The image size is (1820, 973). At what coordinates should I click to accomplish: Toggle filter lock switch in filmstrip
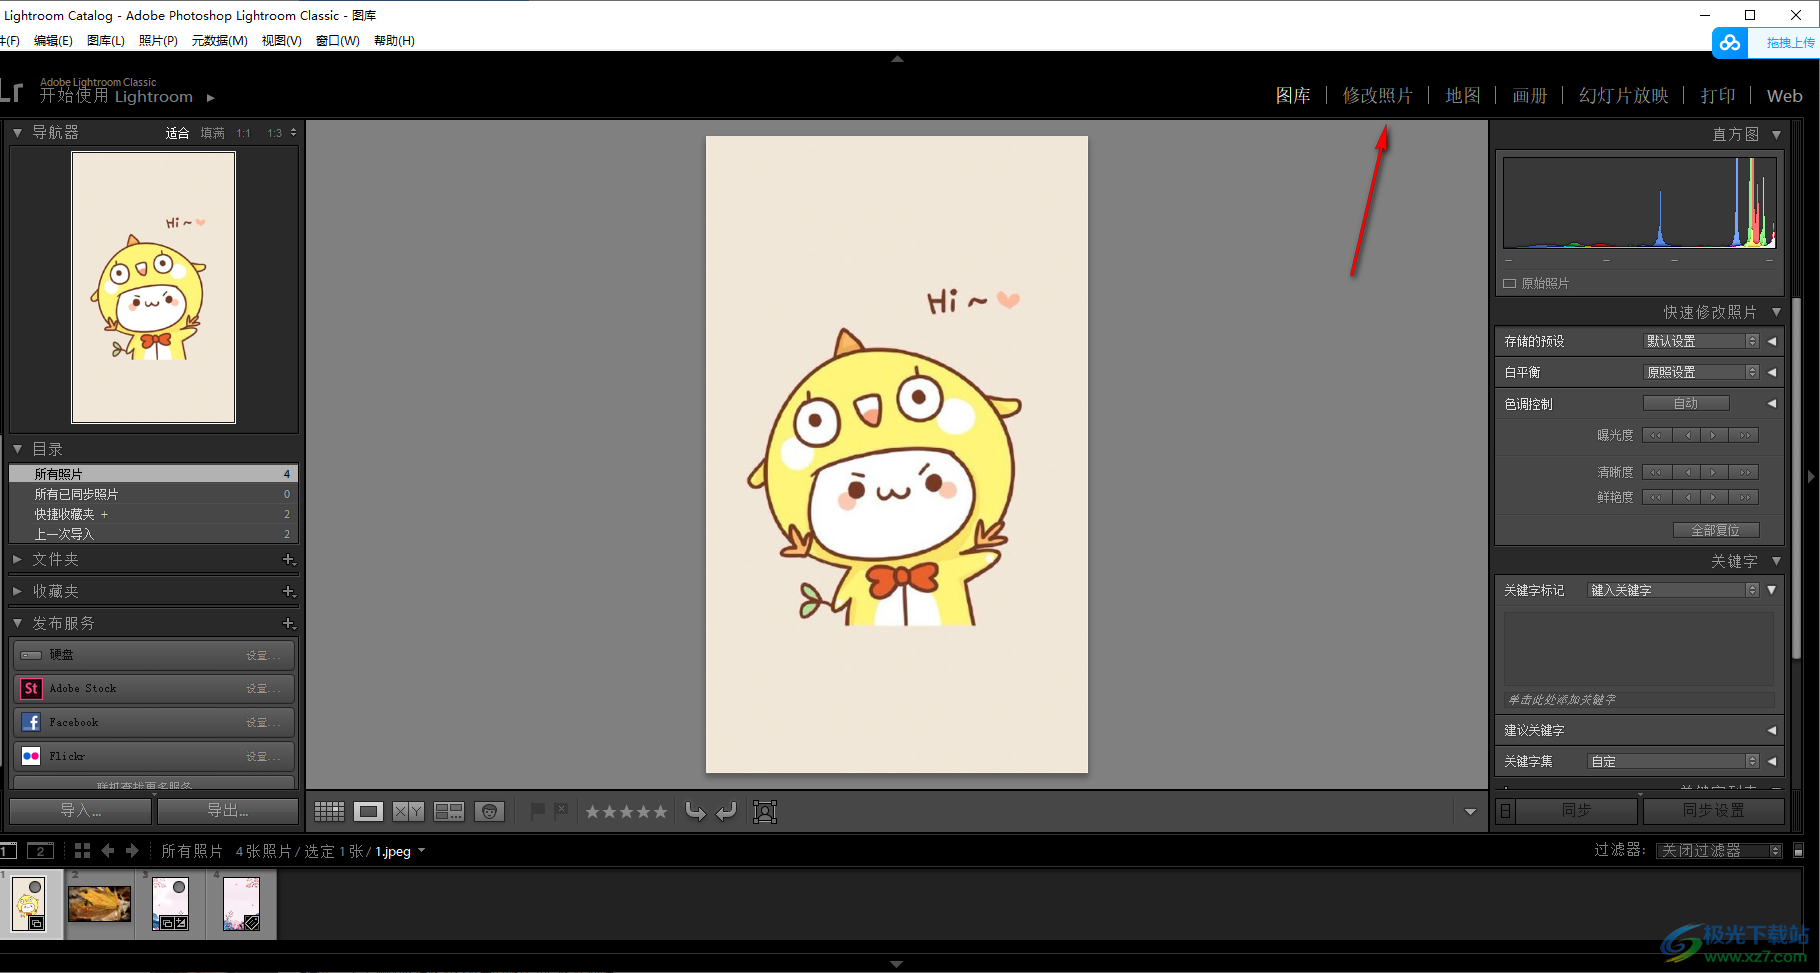point(1799,851)
